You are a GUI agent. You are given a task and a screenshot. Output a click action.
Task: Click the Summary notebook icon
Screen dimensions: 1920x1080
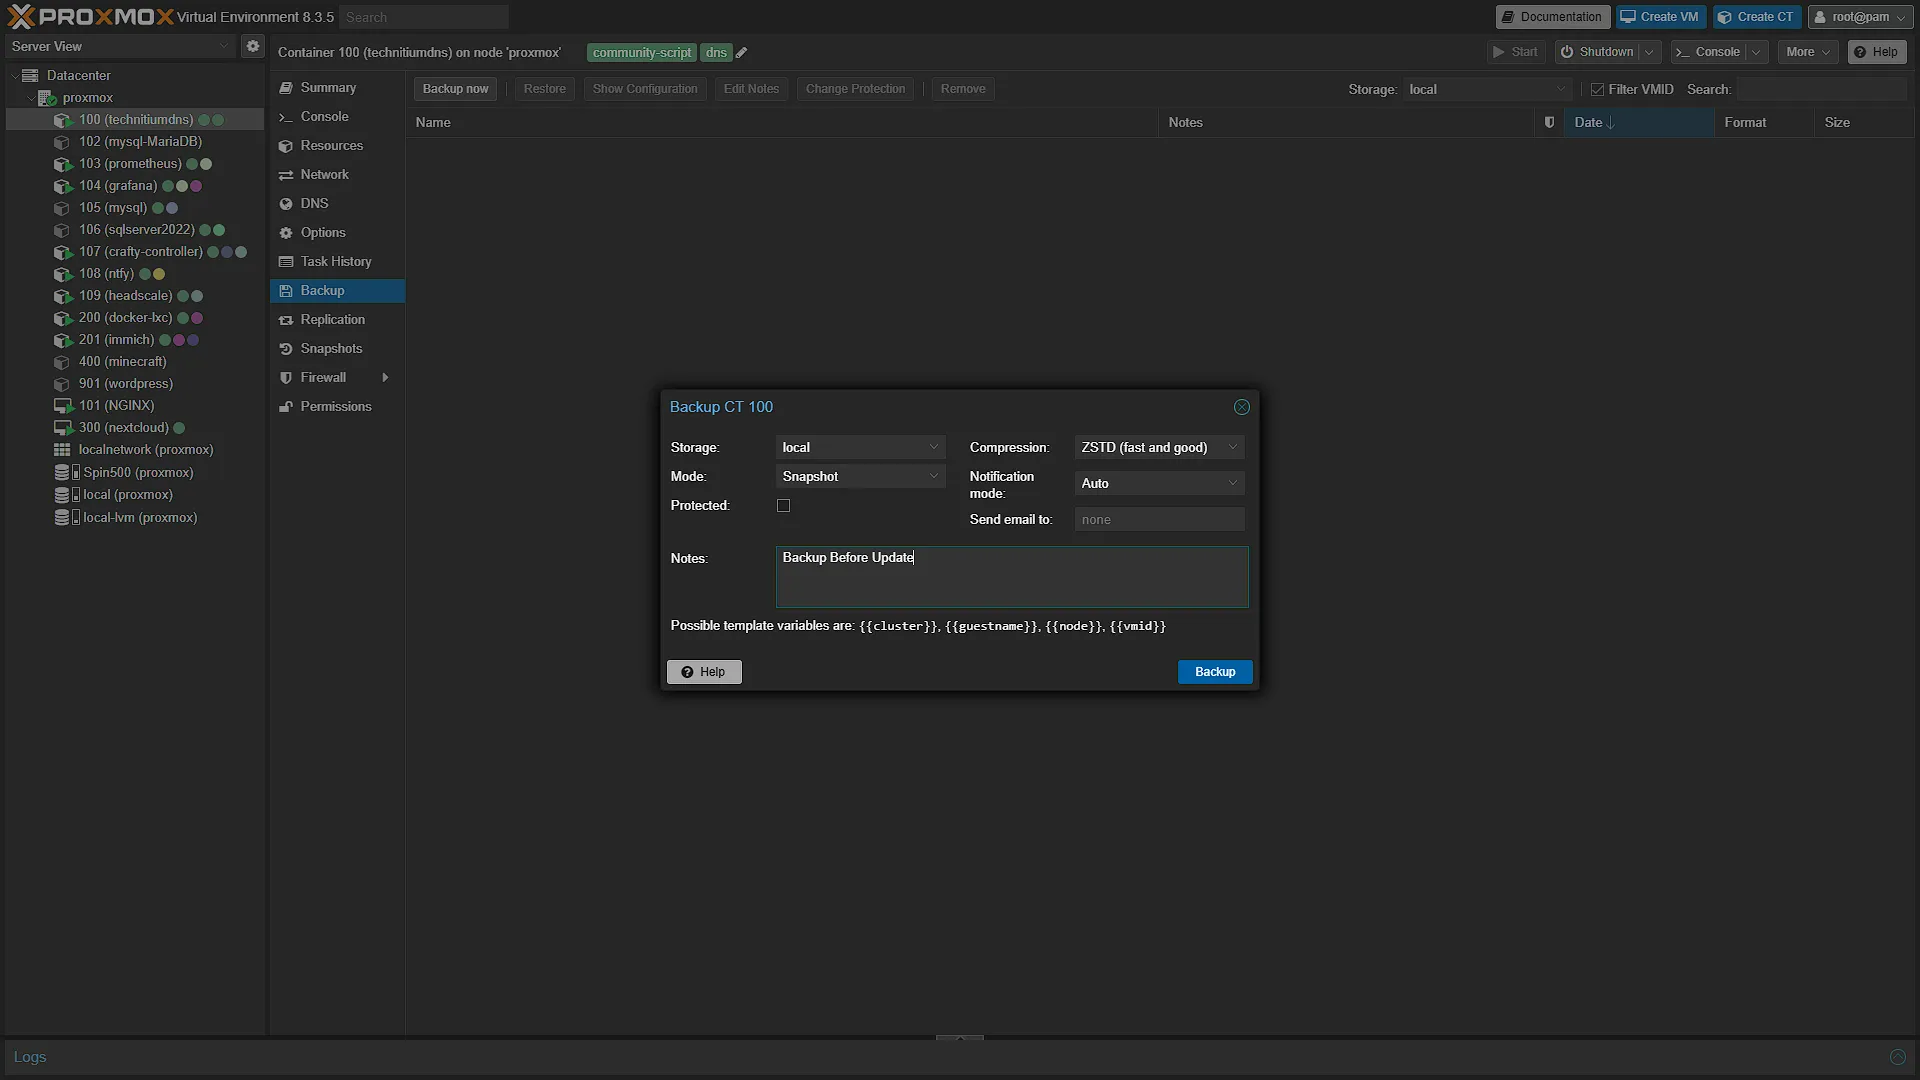pyautogui.click(x=286, y=88)
